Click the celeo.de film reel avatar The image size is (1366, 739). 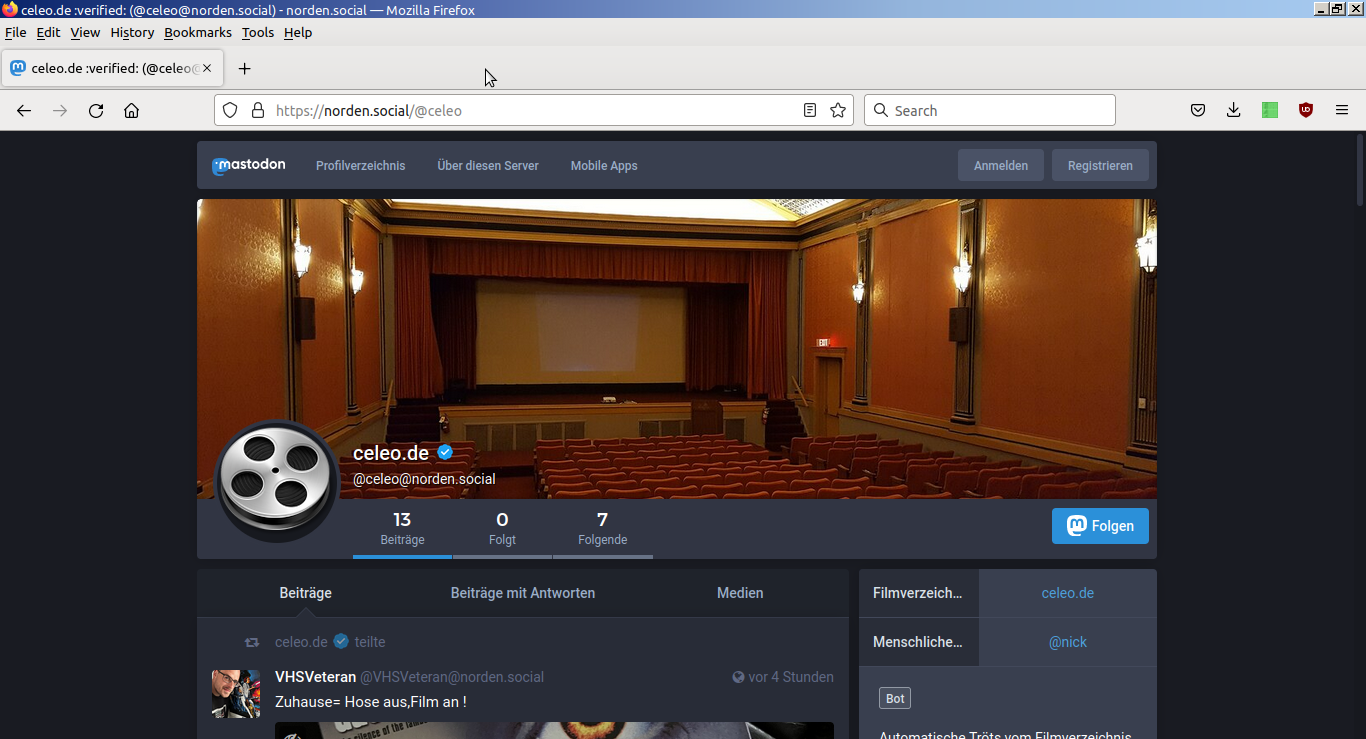[x=277, y=483]
